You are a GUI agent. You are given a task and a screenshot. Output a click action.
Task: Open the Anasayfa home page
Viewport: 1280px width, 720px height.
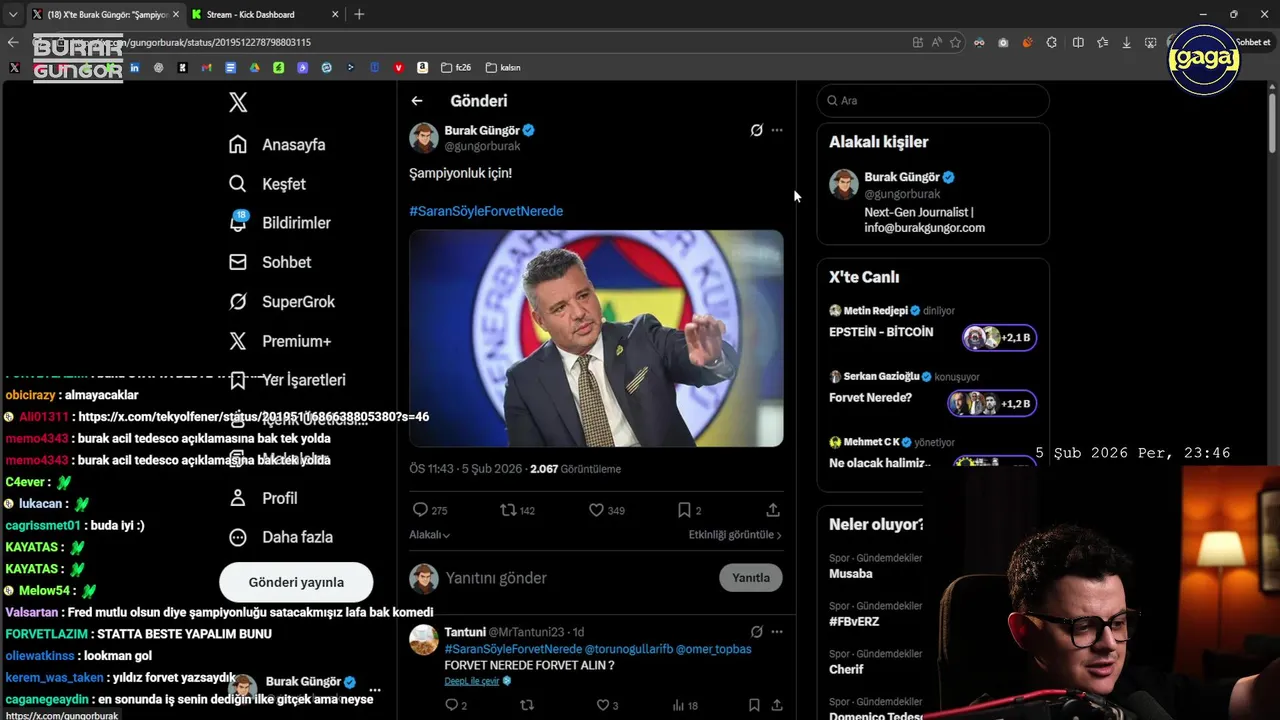pyautogui.click(x=277, y=144)
